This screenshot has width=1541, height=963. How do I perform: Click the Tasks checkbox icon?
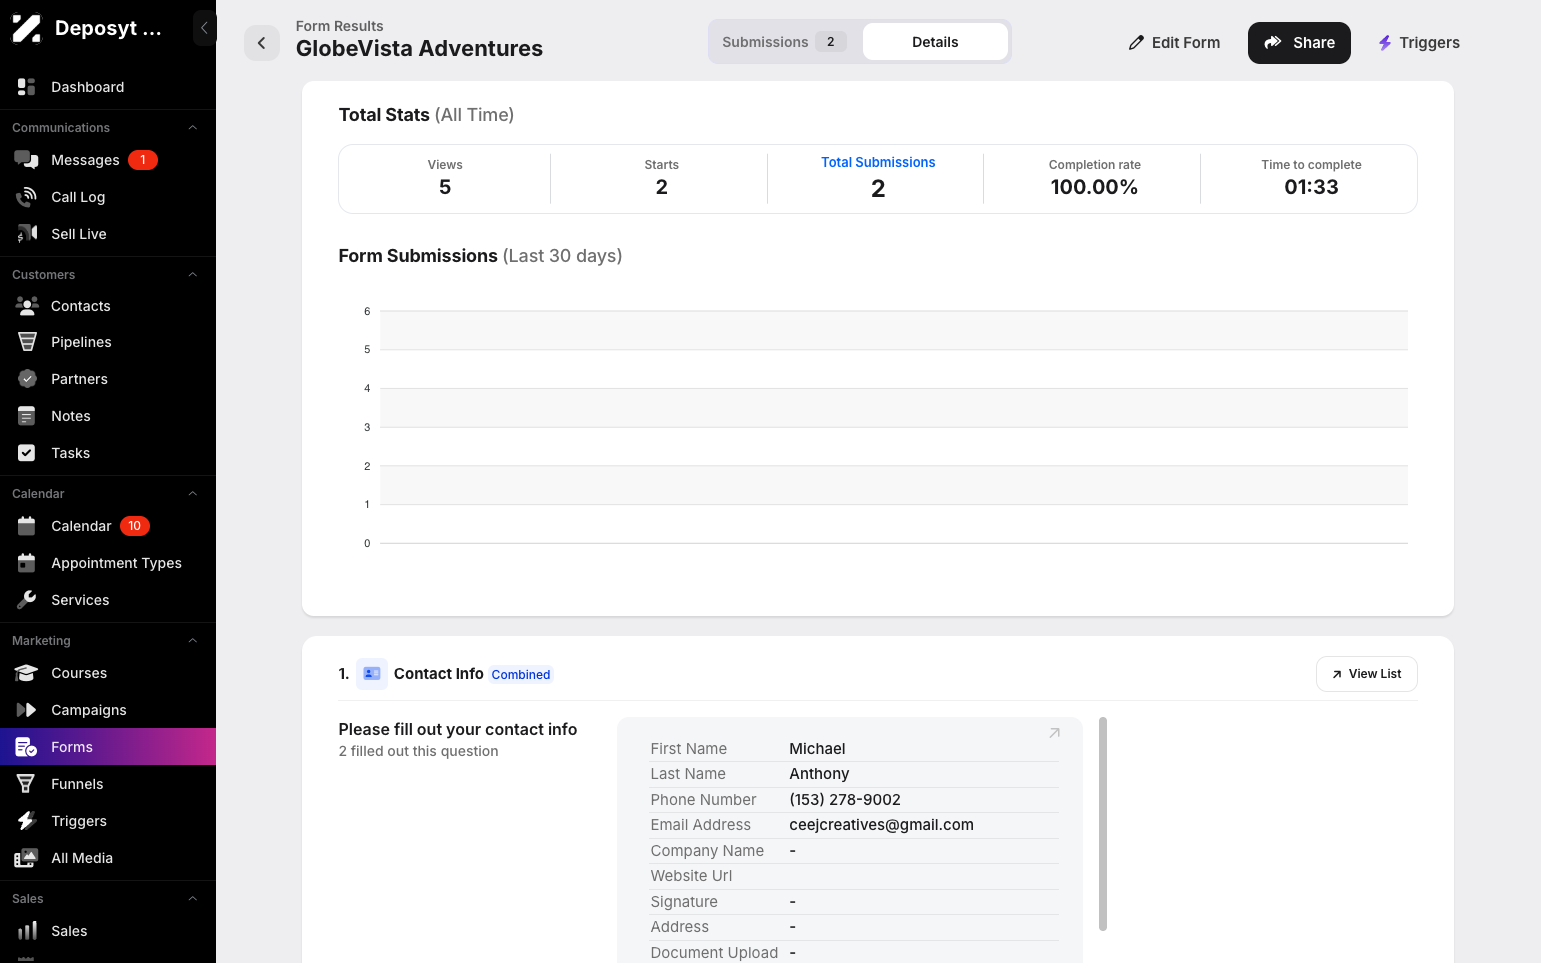pos(27,453)
